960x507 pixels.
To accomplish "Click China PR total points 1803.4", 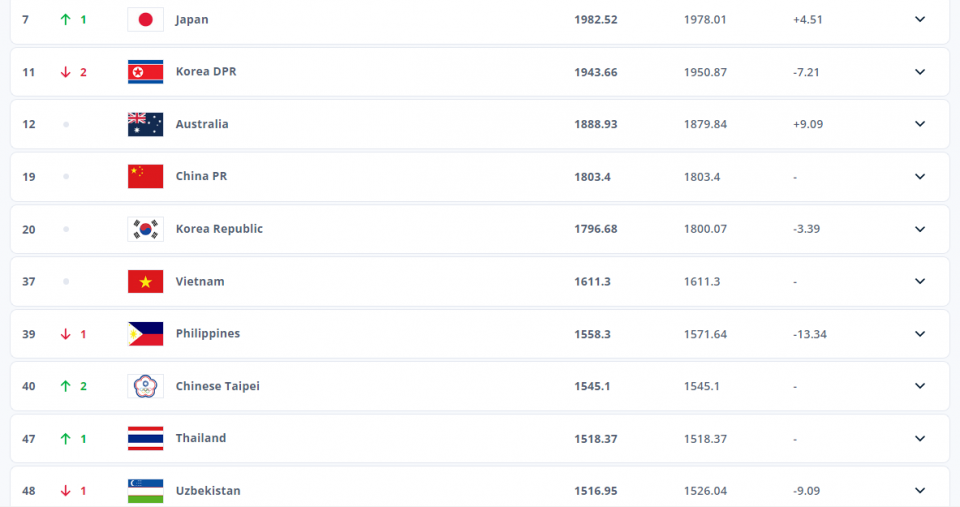I will pos(592,177).
